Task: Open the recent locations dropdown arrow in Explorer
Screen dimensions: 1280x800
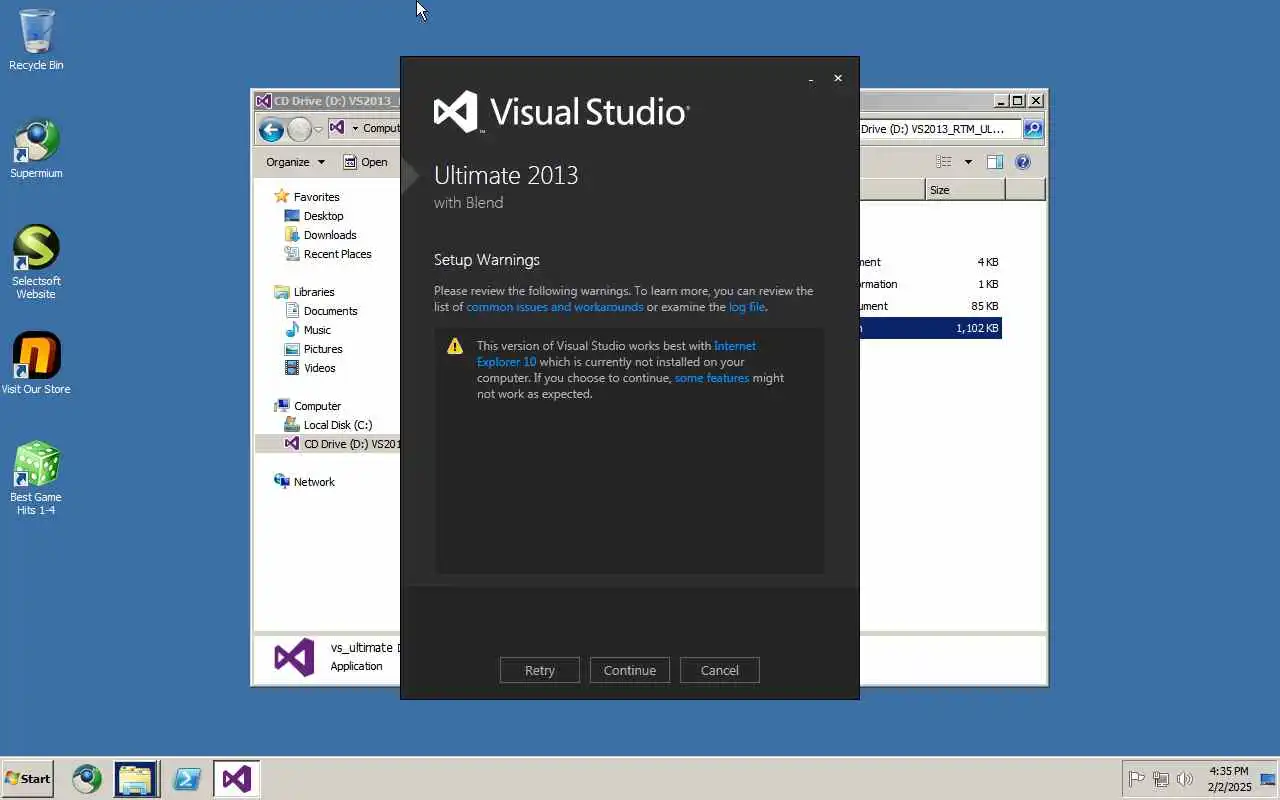Action: (319, 129)
